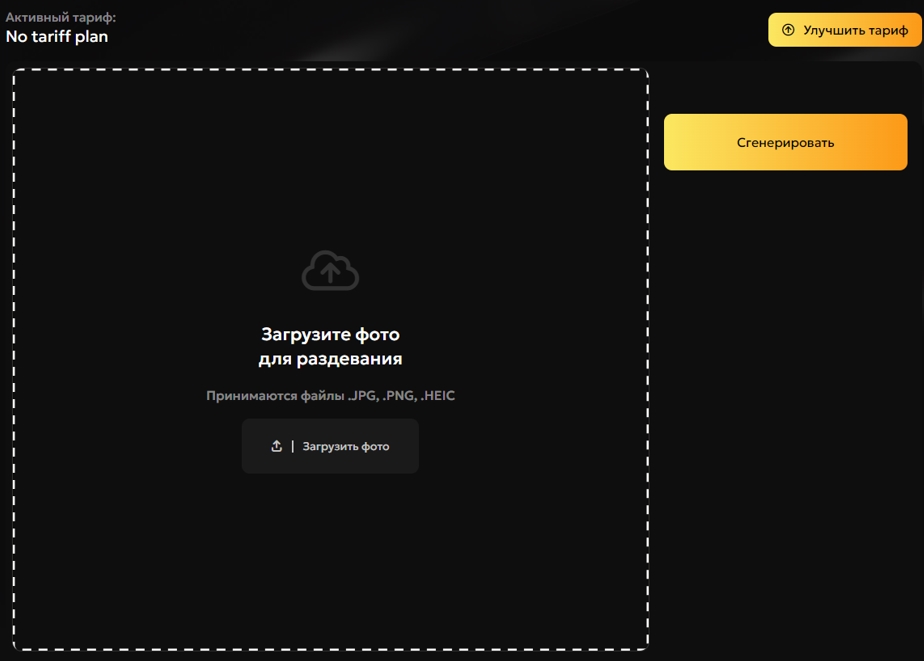Click inside the dashed upload drop zone
924x661 pixels.
331,359
